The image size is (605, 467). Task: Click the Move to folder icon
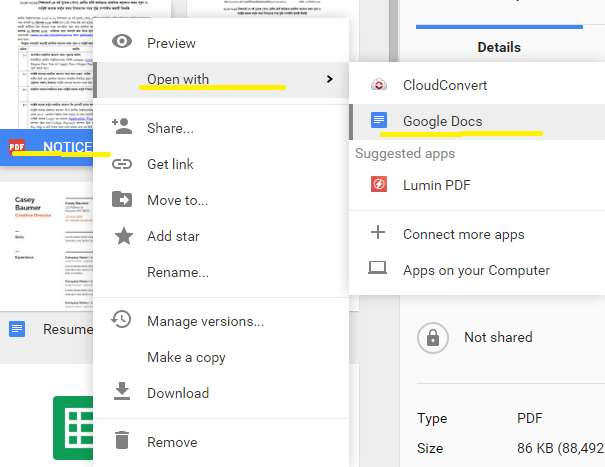coord(122,199)
